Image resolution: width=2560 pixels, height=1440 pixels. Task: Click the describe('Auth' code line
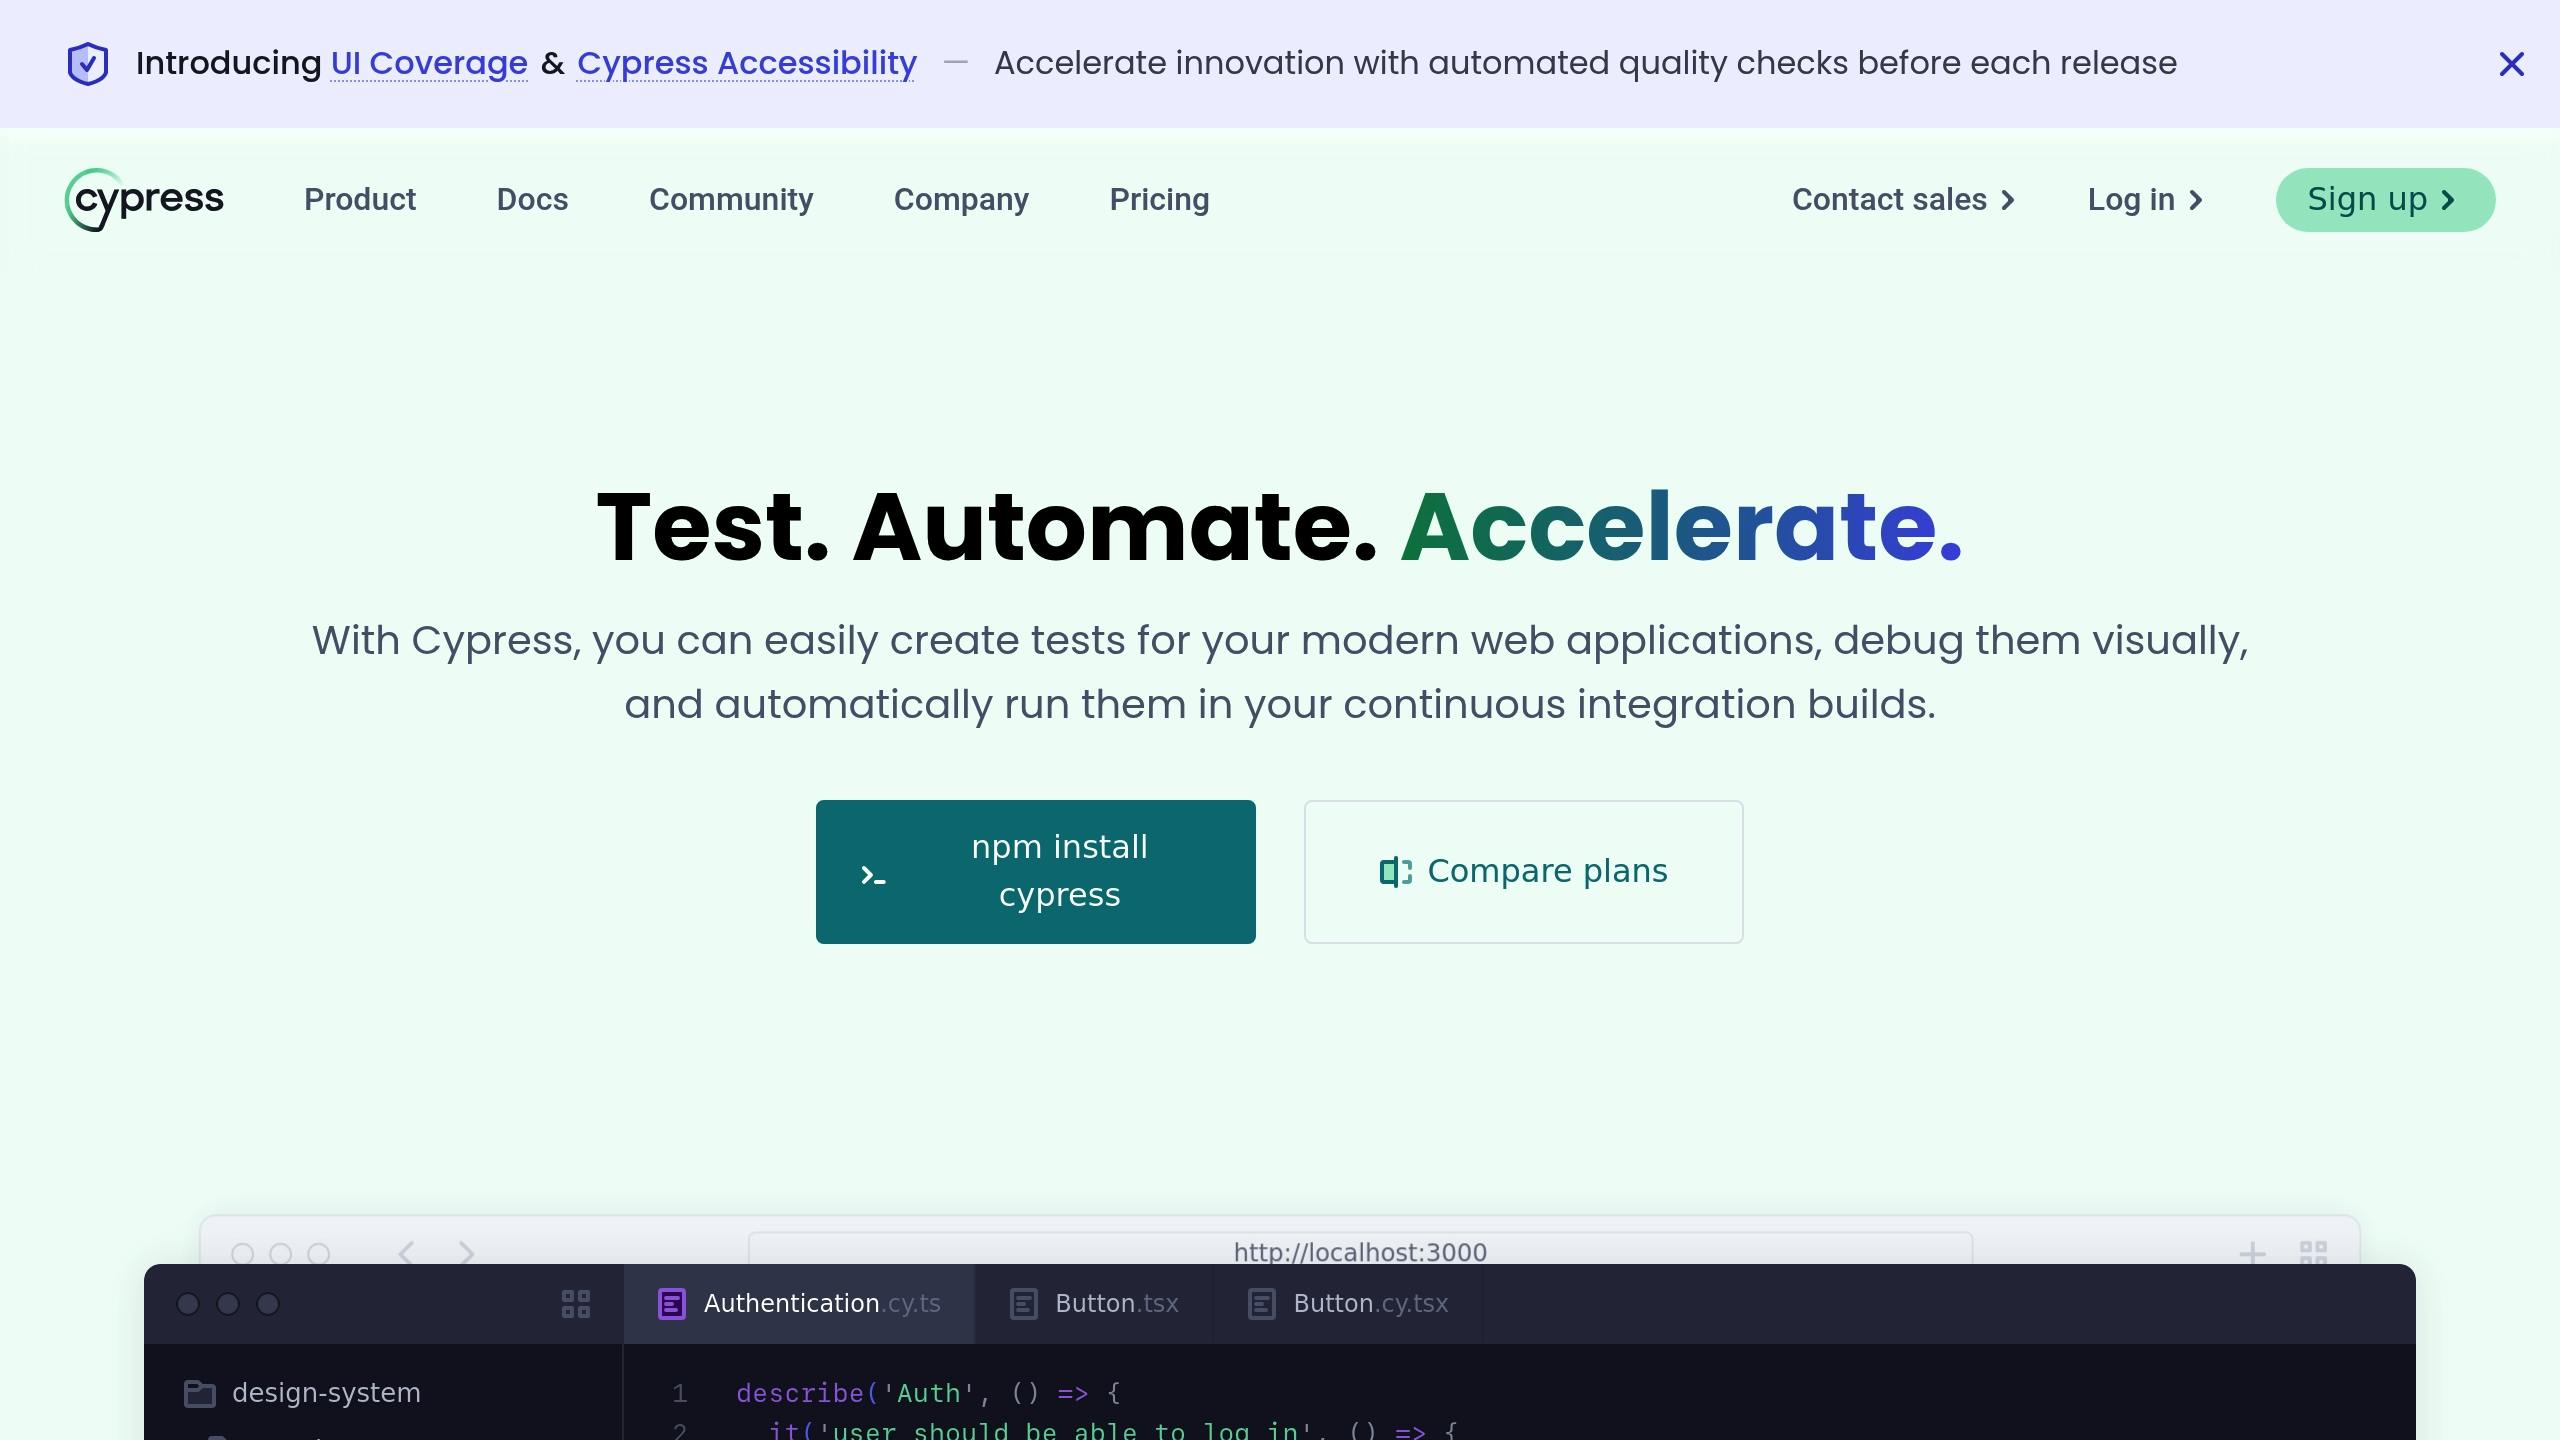(928, 1393)
